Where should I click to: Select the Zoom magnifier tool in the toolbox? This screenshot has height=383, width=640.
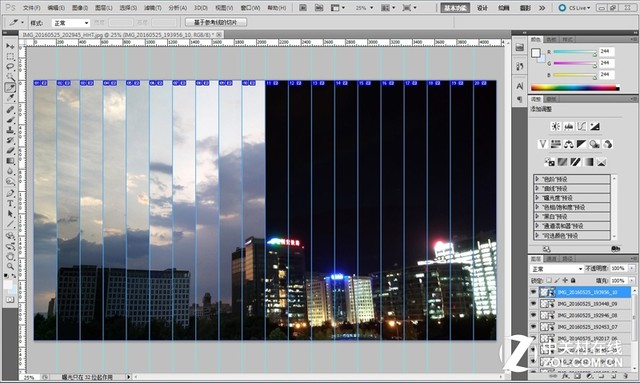[x=10, y=266]
